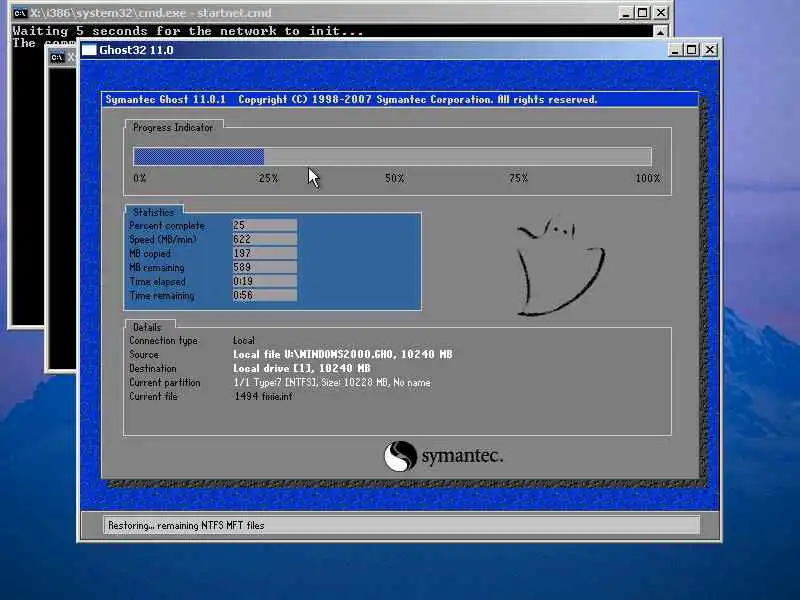Click the Destination local drive text

coord(302,368)
